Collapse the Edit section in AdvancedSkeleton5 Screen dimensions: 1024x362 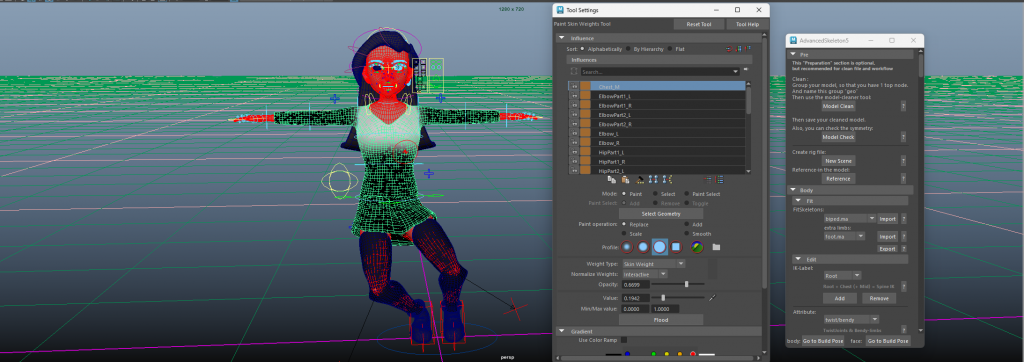[x=798, y=259]
